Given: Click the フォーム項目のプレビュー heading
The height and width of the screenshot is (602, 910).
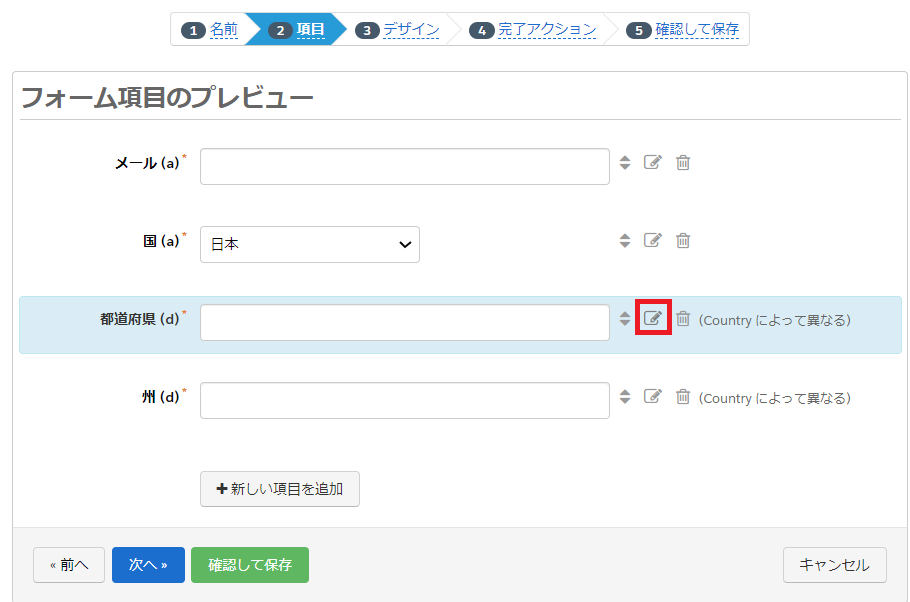Looking at the screenshot, I should pyautogui.click(x=167, y=98).
